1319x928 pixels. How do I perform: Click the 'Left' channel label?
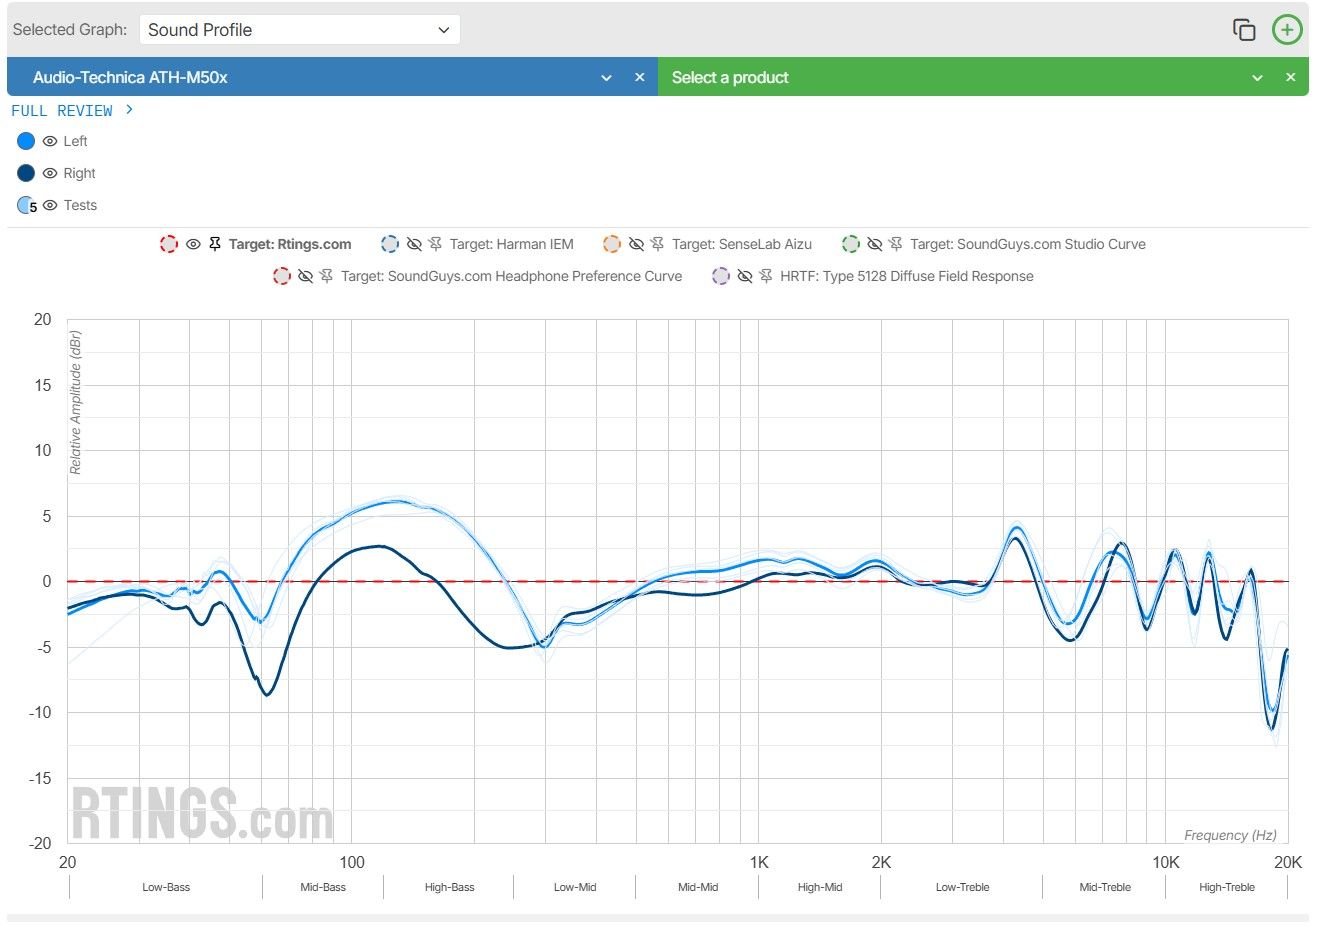click(x=75, y=141)
